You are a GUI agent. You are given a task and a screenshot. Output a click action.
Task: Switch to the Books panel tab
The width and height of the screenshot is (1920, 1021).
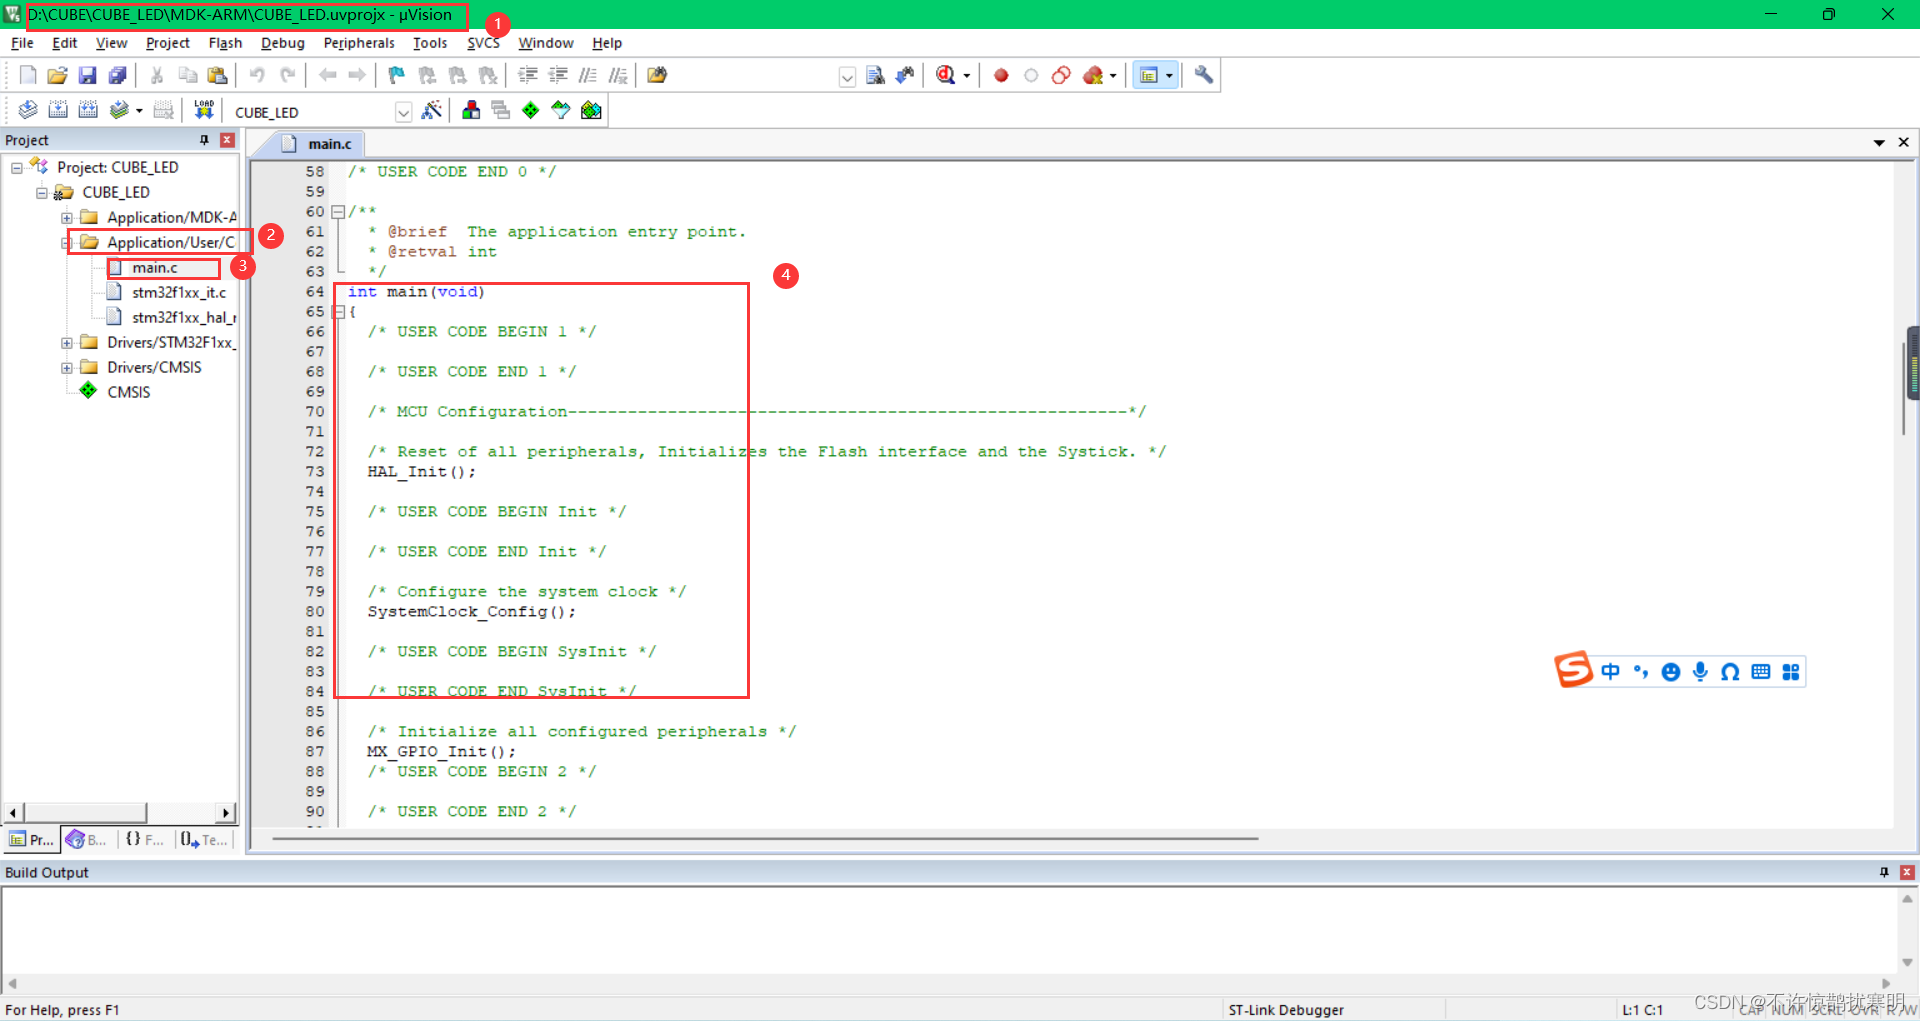87,840
